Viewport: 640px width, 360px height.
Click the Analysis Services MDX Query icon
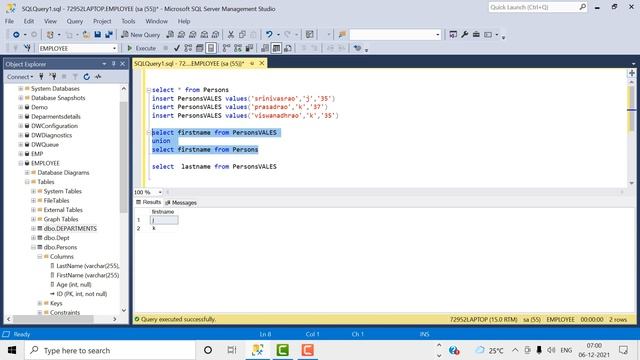point(182,35)
